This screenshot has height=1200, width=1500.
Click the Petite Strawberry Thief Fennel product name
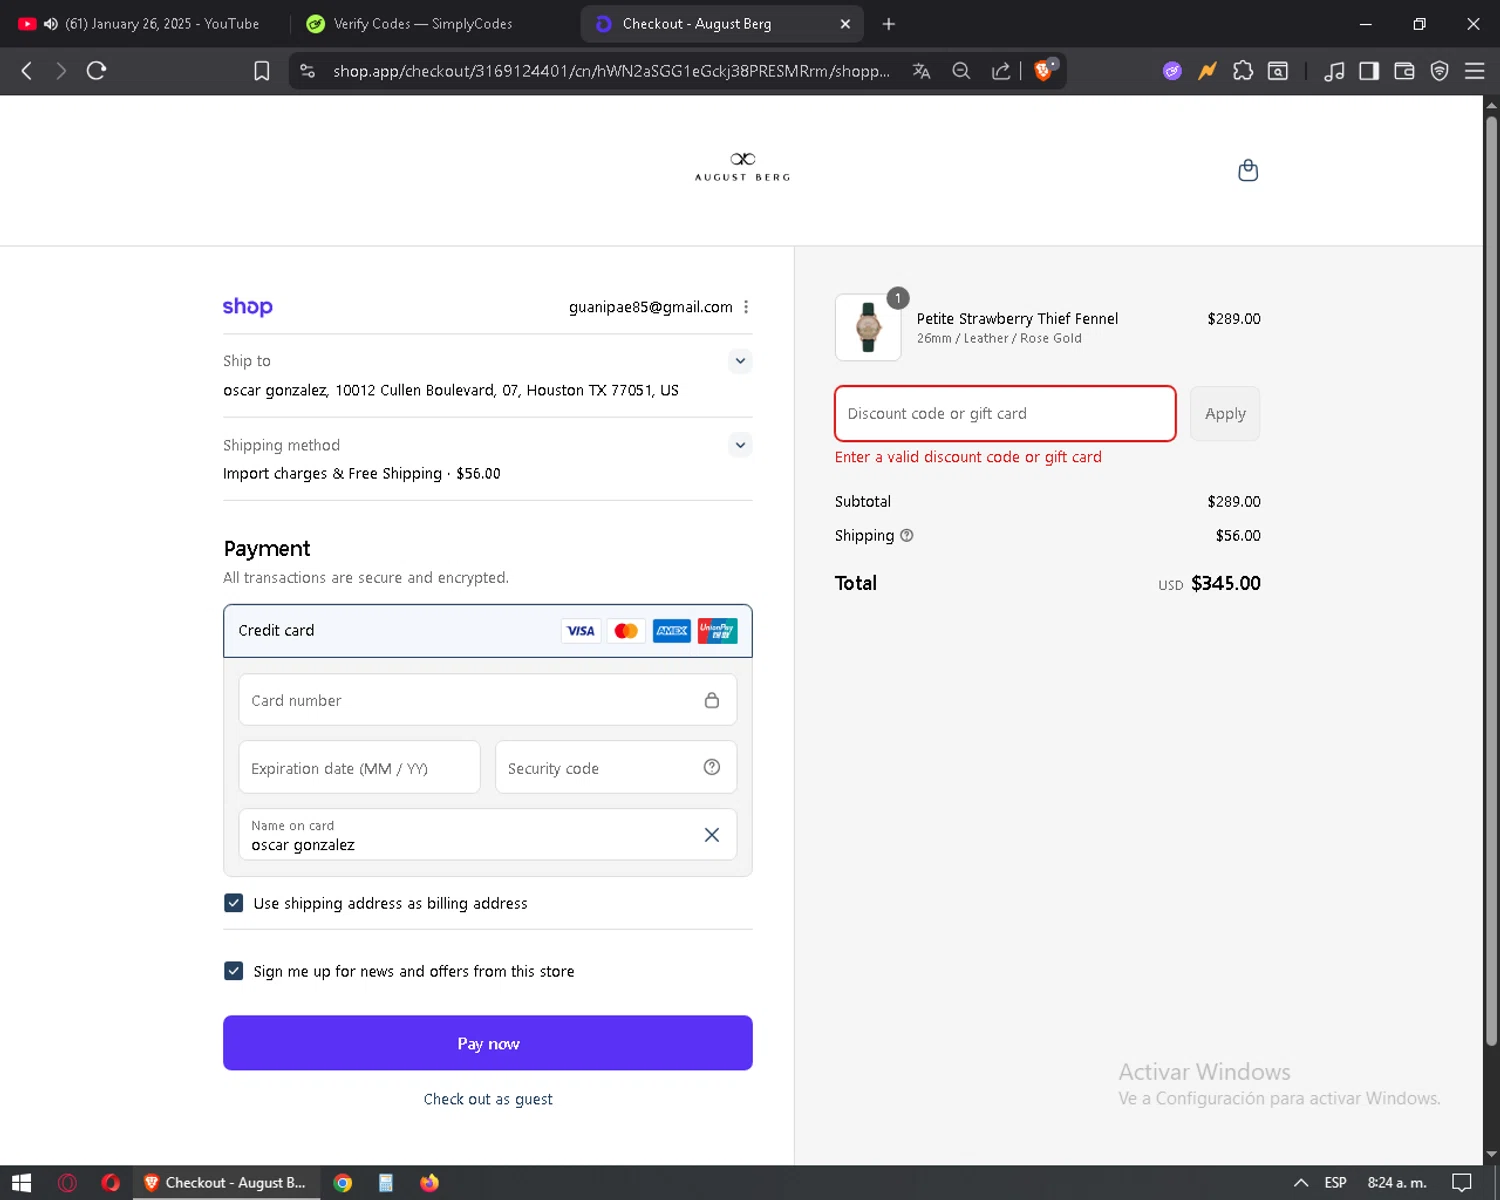(1017, 319)
